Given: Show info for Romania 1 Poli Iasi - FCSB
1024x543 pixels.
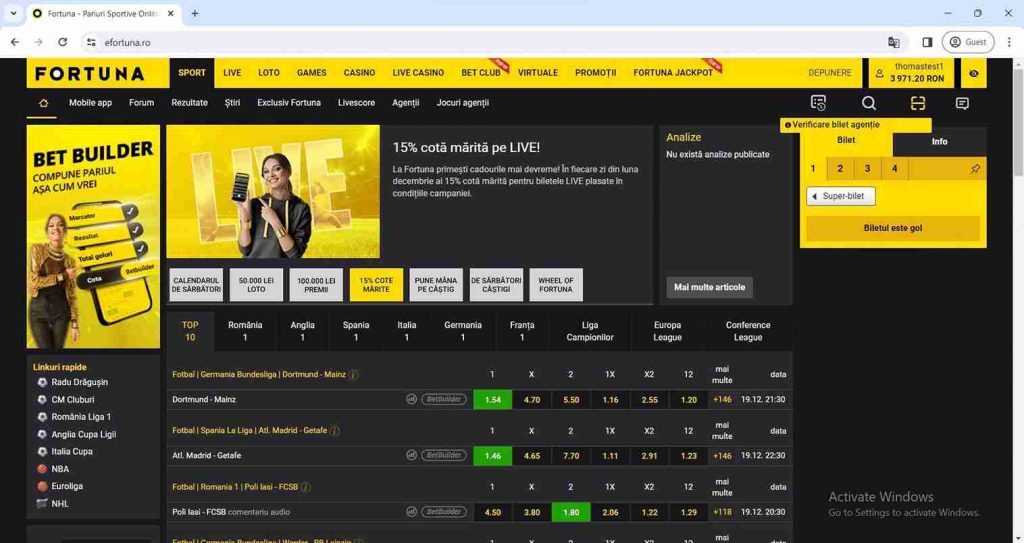Looking at the screenshot, I should (306, 487).
